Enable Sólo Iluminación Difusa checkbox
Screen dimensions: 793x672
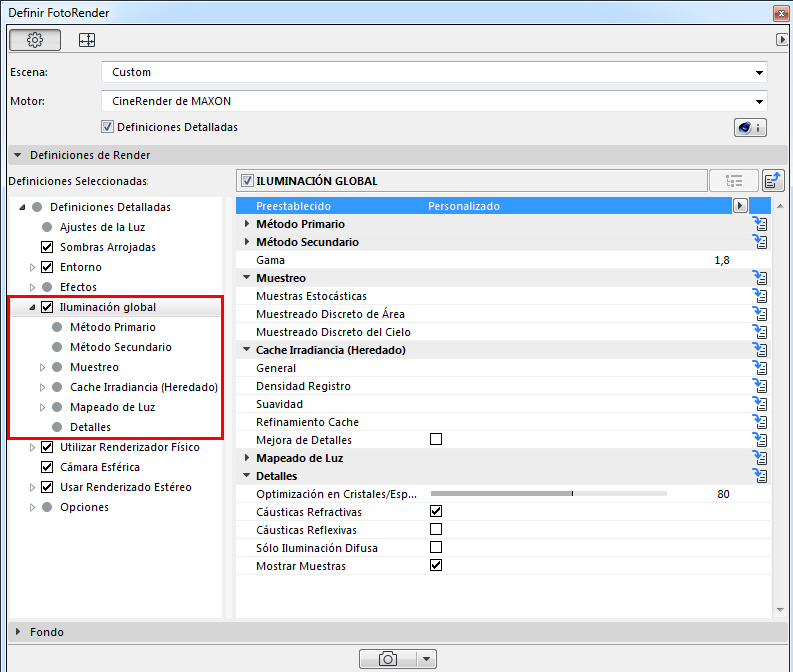click(x=436, y=547)
